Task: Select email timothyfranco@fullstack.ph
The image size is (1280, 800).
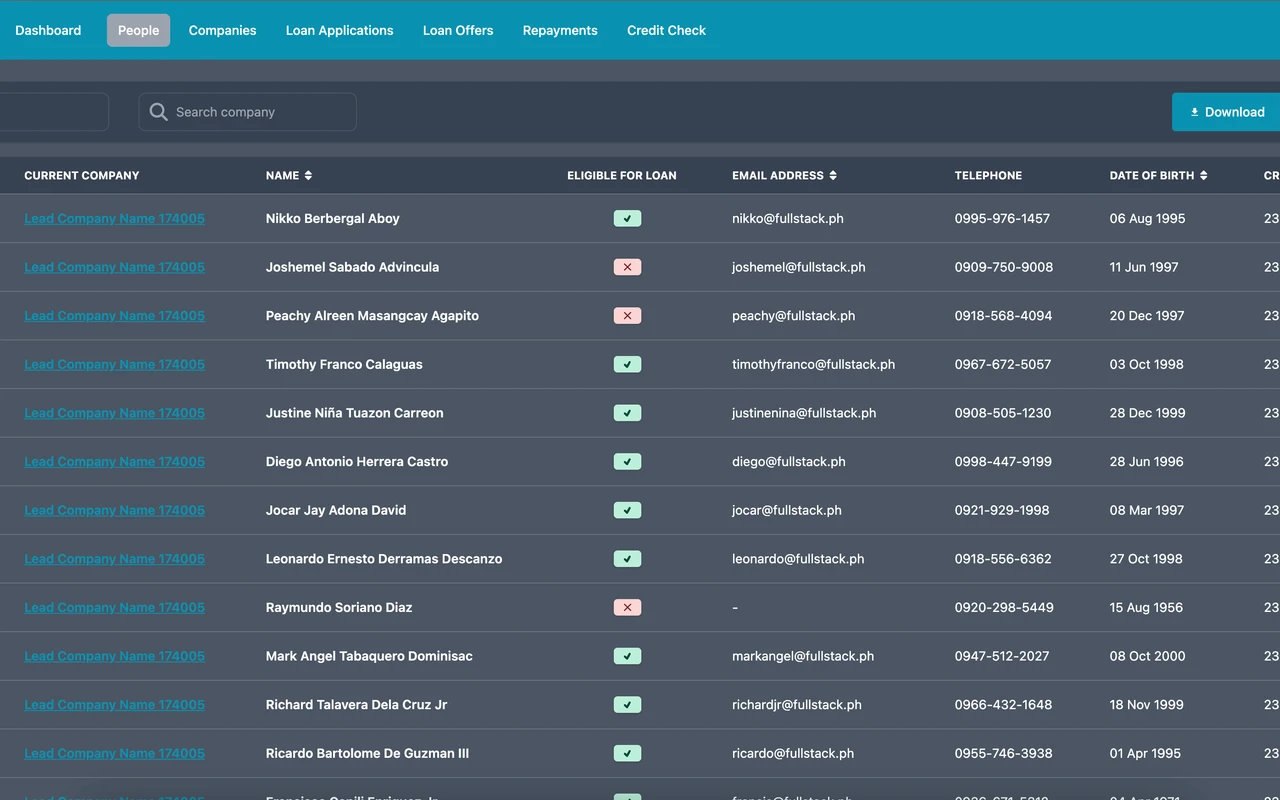Action: click(x=814, y=365)
